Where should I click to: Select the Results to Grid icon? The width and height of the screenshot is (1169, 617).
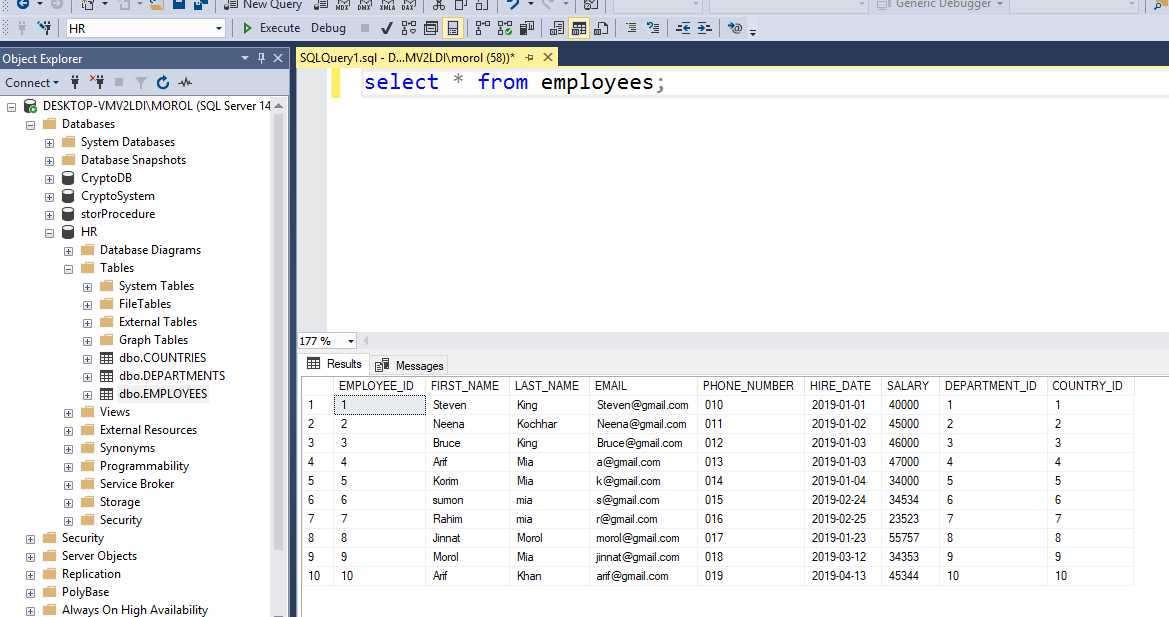[x=578, y=27]
